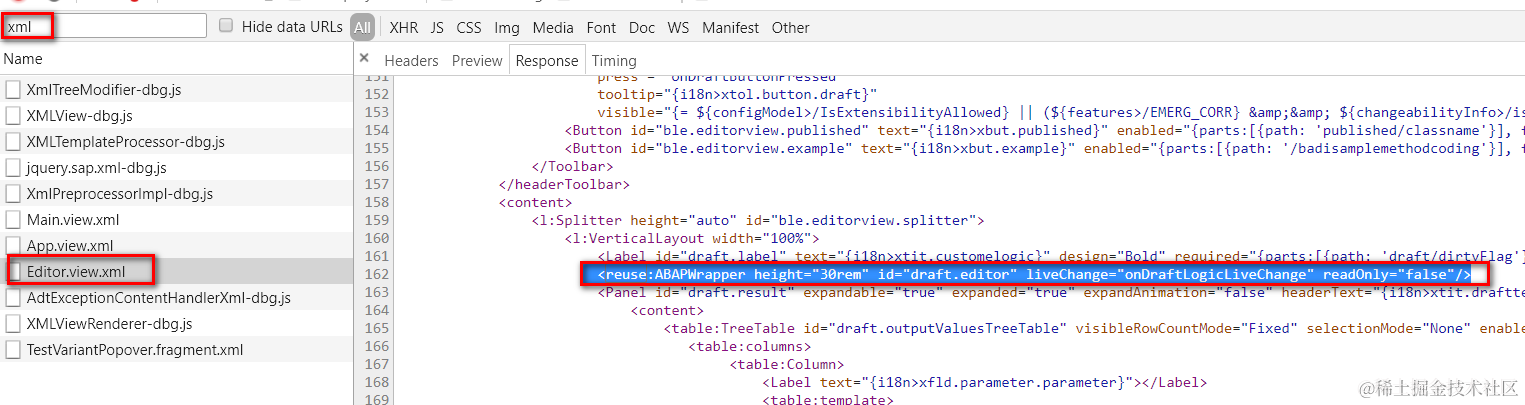Click line number 162 in response

[x=375, y=274]
